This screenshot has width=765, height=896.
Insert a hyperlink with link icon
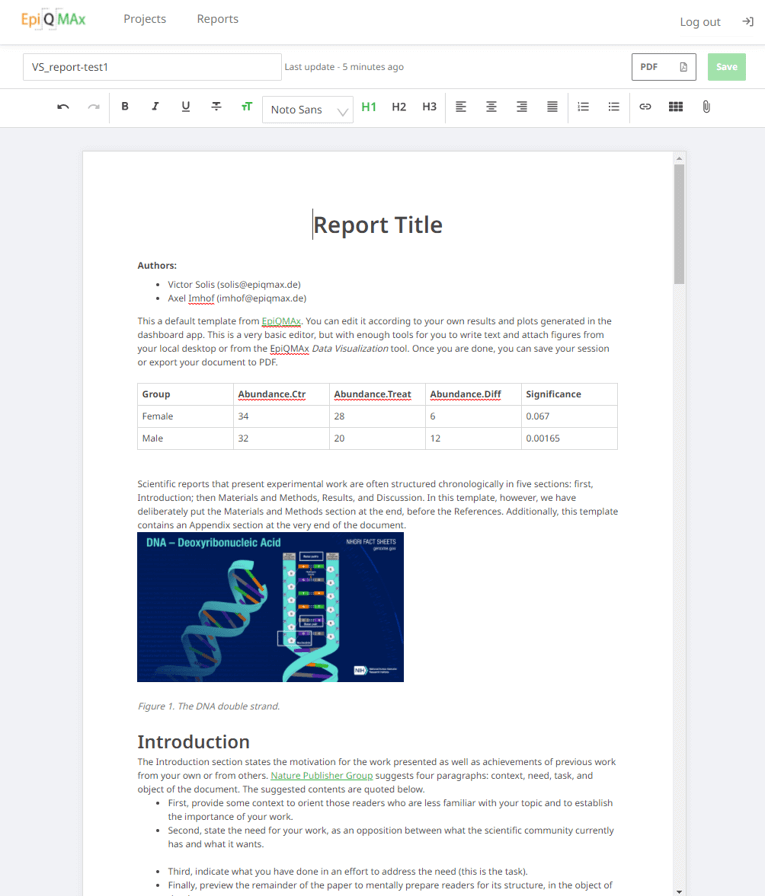pyautogui.click(x=645, y=107)
